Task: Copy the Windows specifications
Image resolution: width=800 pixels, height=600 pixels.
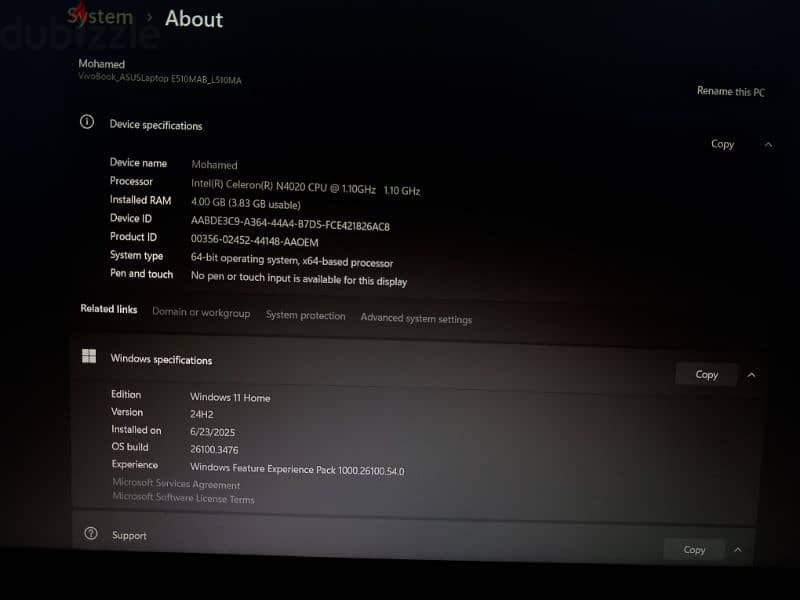Action: coord(706,374)
